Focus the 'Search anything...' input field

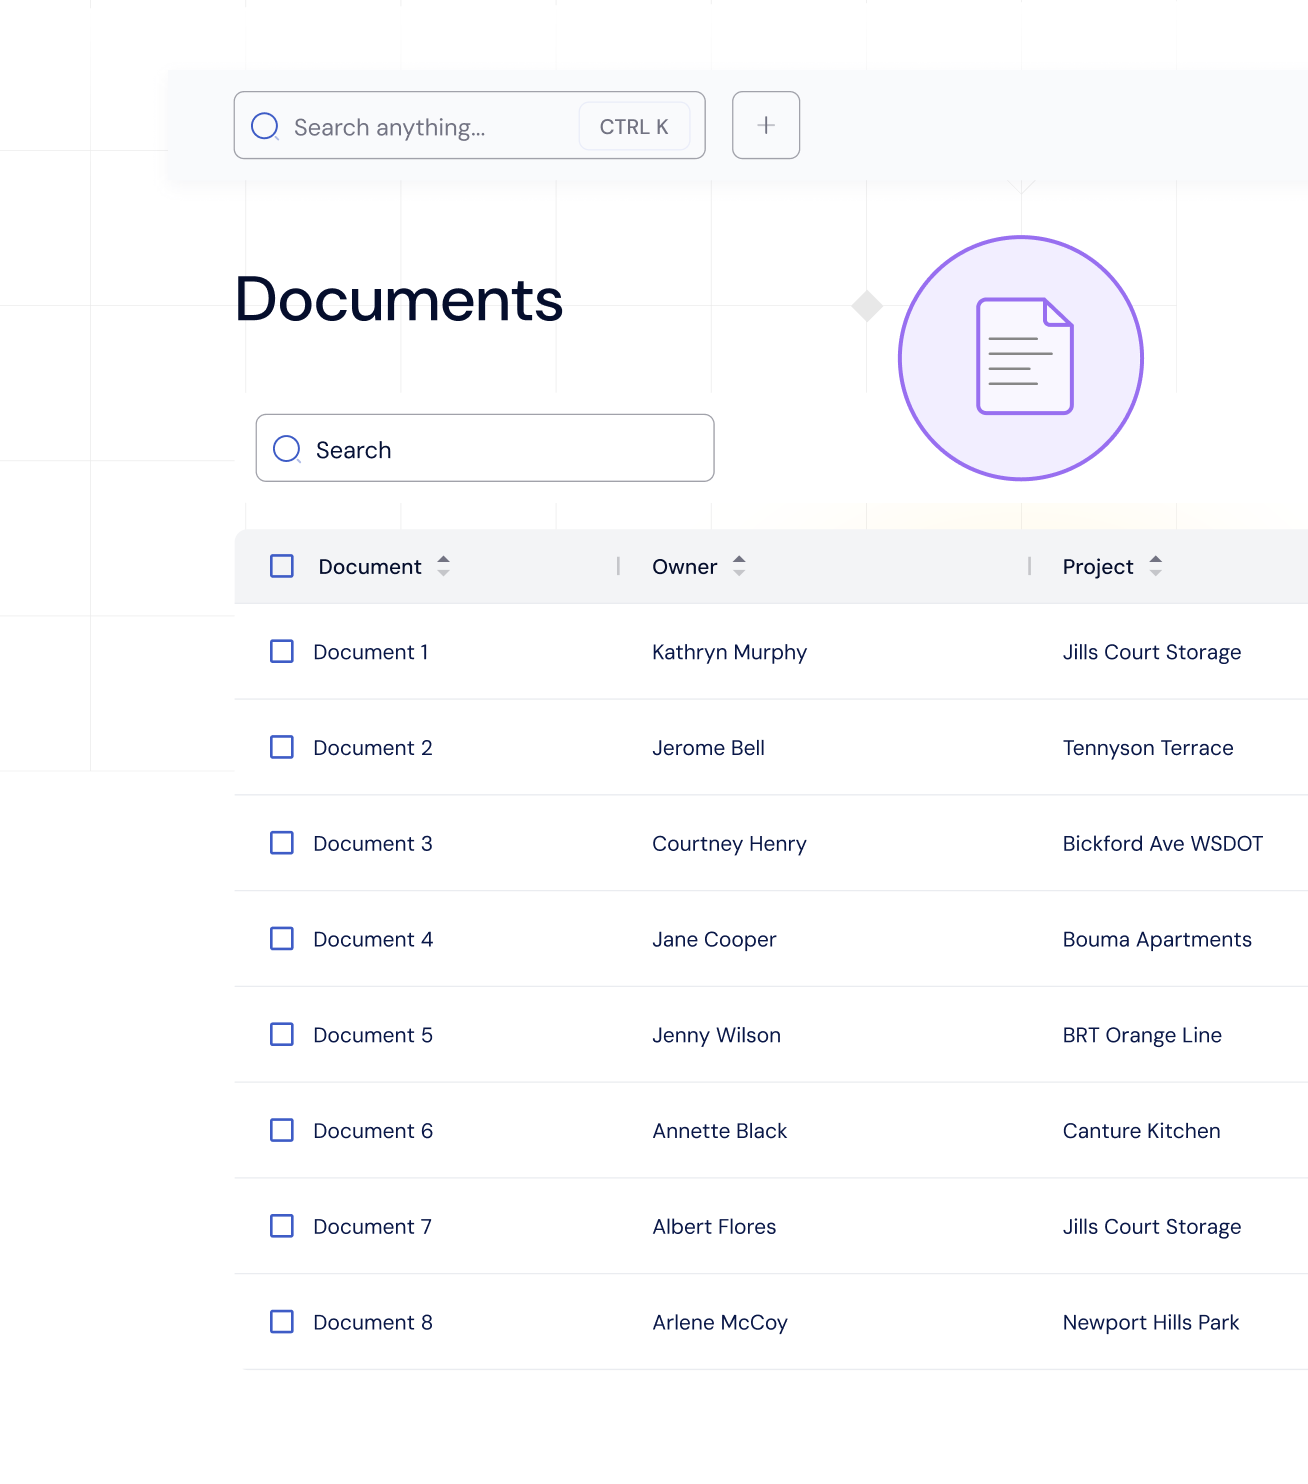(x=430, y=127)
